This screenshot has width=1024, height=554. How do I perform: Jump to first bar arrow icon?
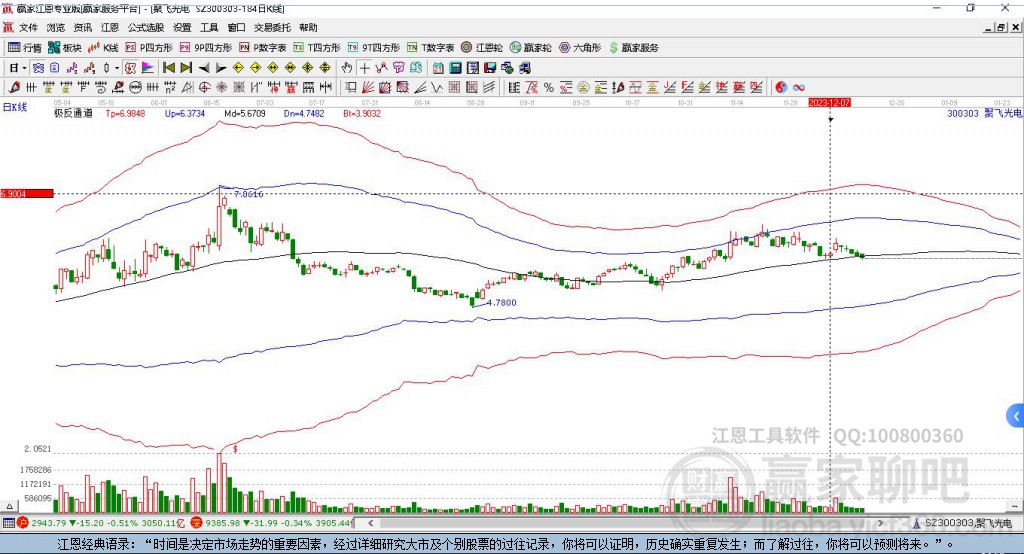(x=168, y=68)
